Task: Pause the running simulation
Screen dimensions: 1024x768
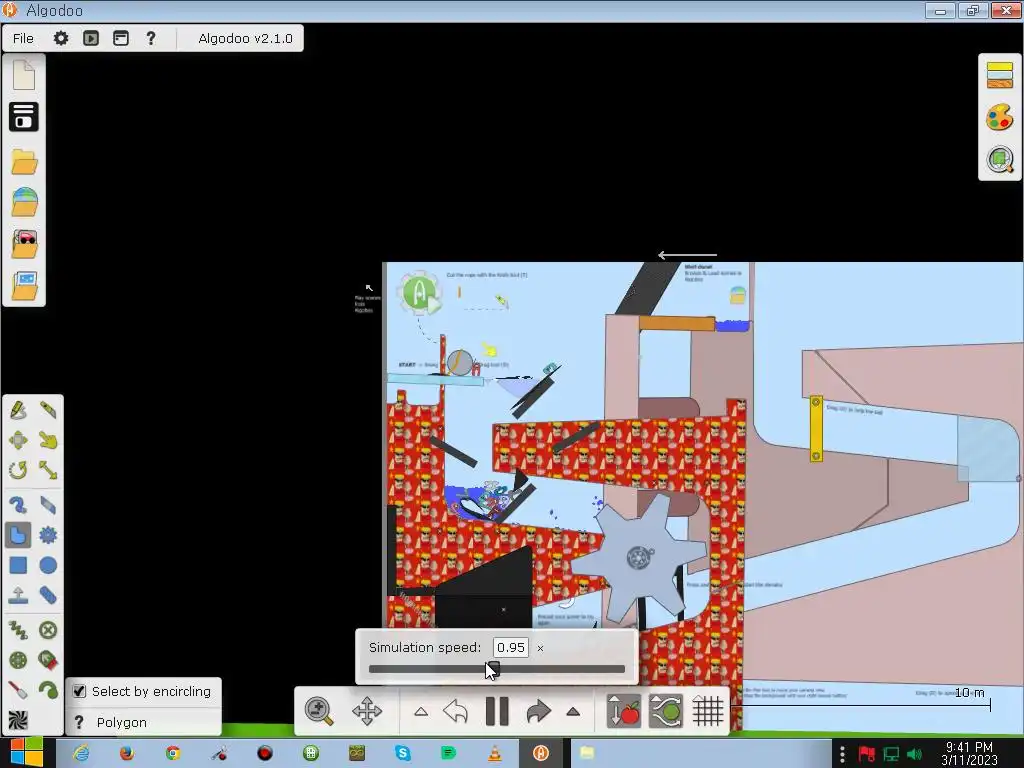Action: tap(497, 711)
